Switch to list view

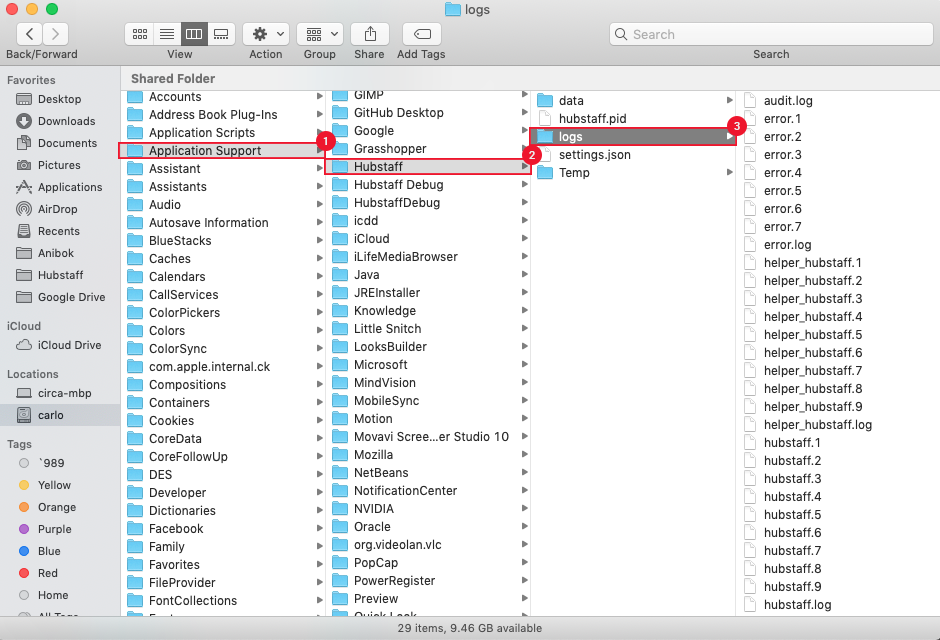167,34
